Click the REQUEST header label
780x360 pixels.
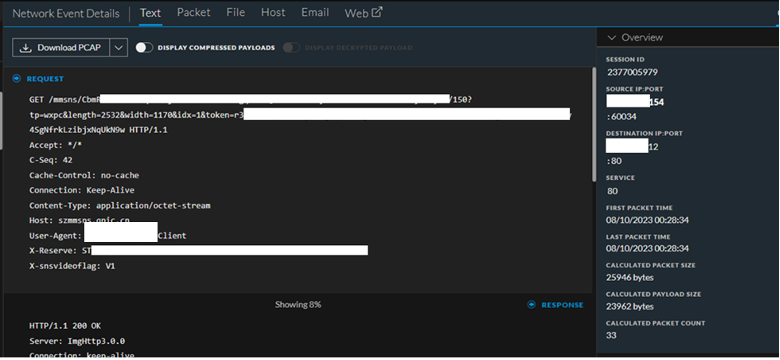[45, 79]
